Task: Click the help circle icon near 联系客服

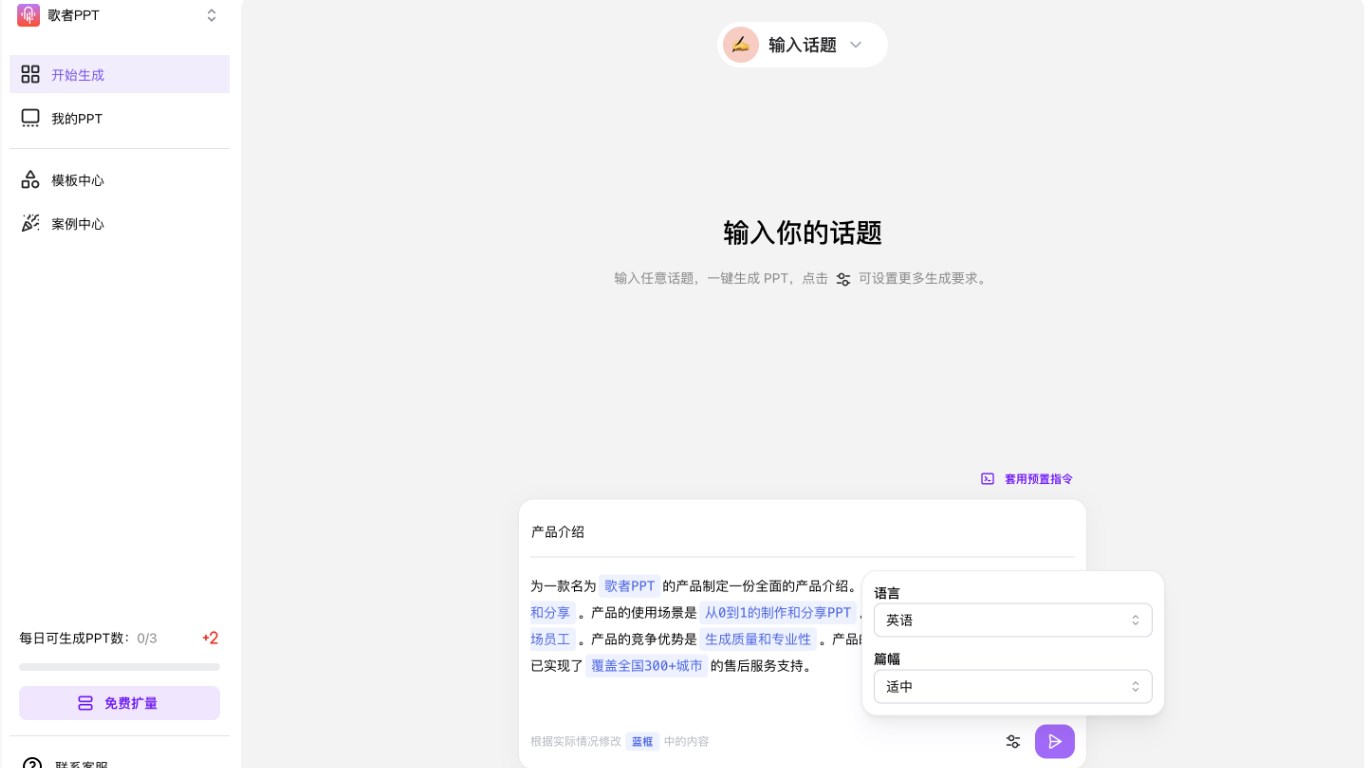Action: (x=32, y=764)
